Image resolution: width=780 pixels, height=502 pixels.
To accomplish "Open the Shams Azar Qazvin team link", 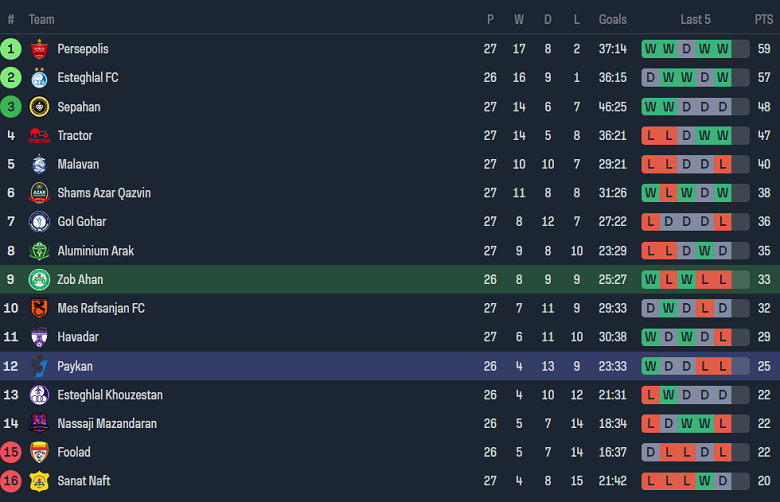I will point(104,193).
